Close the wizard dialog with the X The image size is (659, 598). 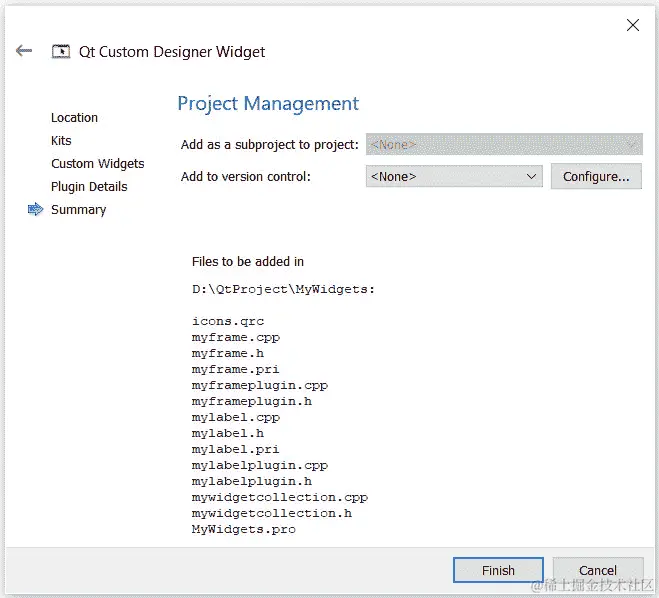tap(633, 25)
